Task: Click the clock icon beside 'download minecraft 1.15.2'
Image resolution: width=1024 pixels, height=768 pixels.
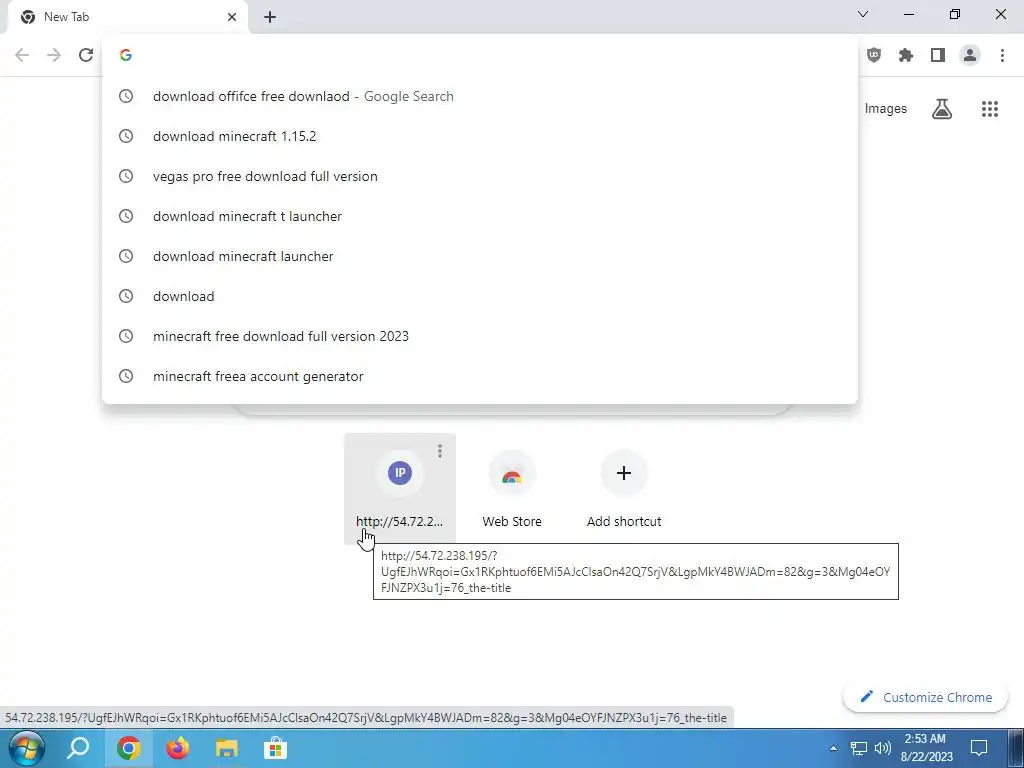Action: coord(126,136)
